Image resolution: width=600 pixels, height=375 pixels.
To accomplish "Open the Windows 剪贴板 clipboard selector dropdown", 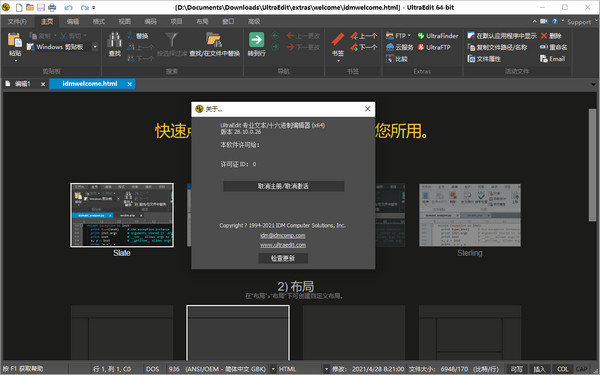I will [95, 47].
